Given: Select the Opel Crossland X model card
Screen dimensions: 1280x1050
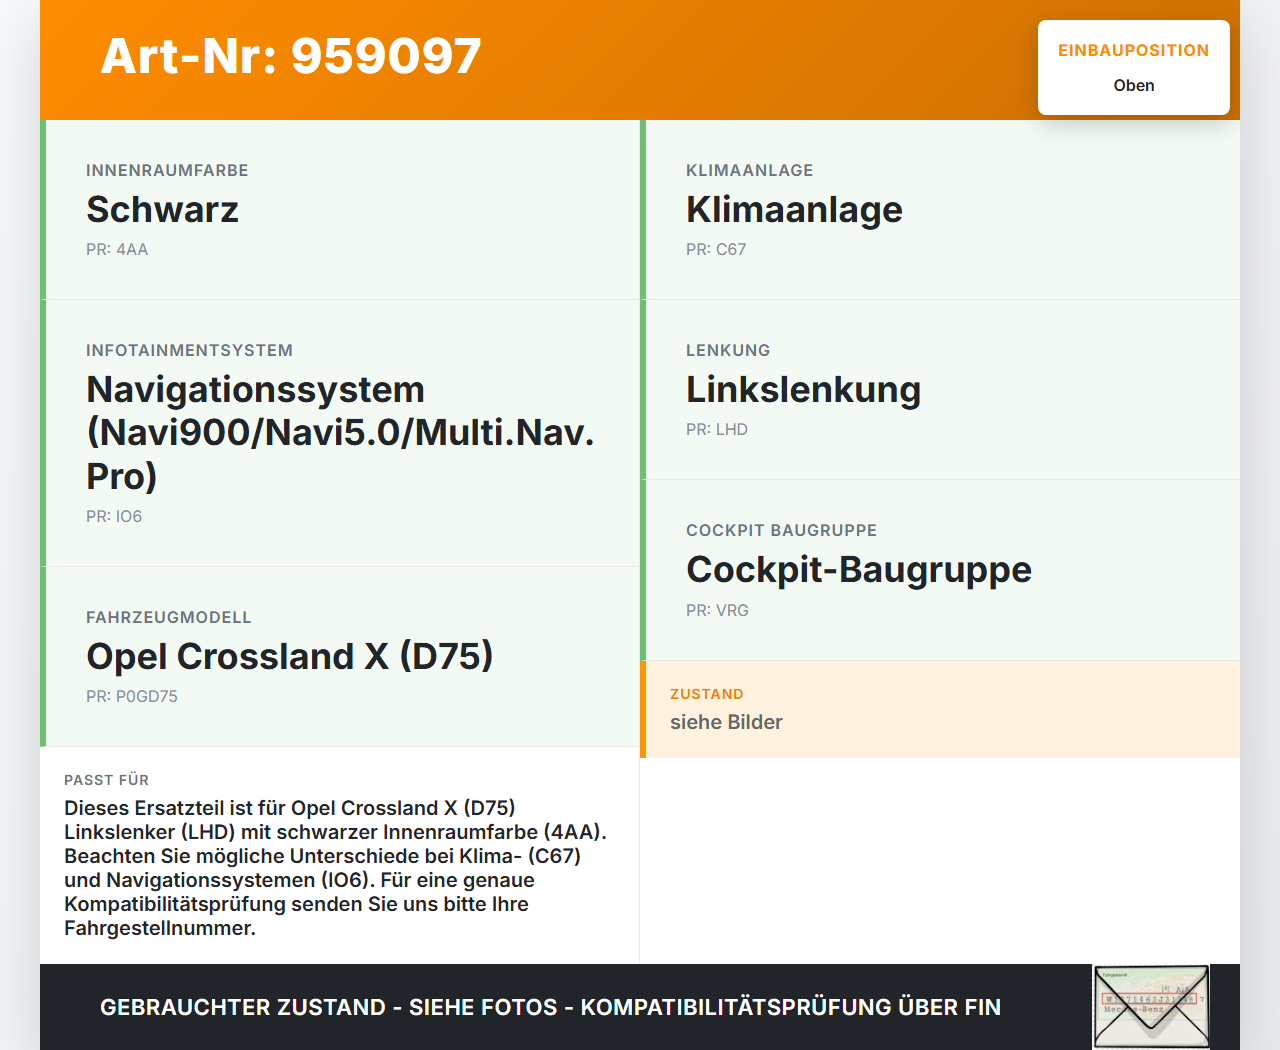Looking at the screenshot, I should [x=340, y=656].
